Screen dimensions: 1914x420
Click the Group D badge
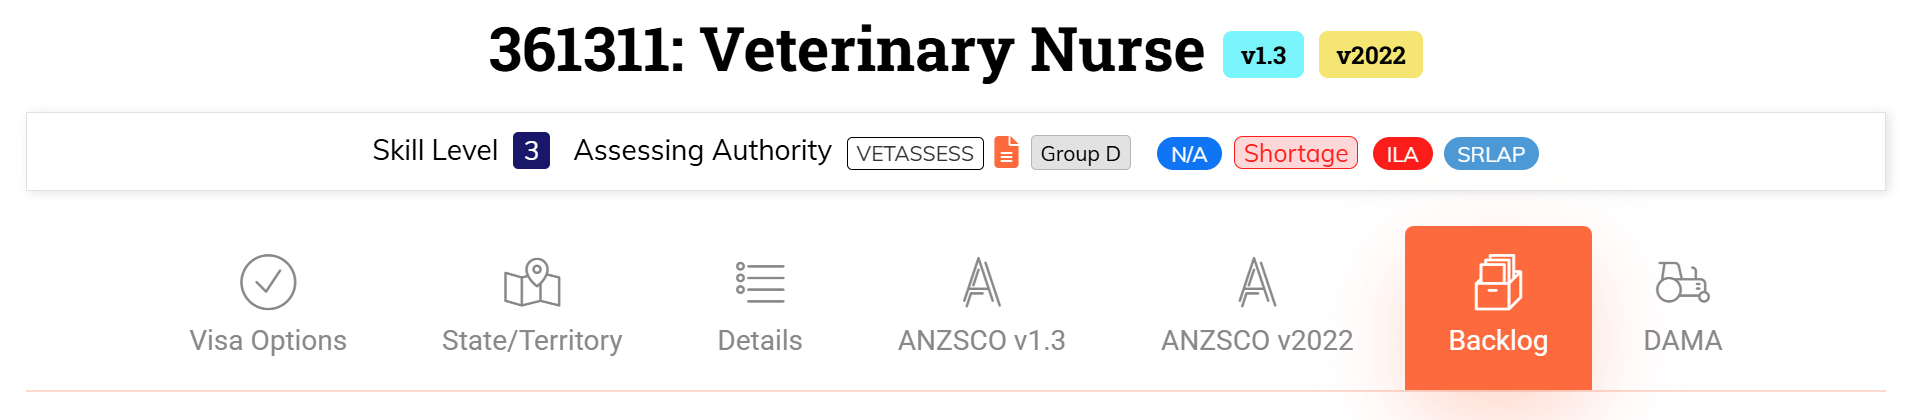[x=1081, y=153]
